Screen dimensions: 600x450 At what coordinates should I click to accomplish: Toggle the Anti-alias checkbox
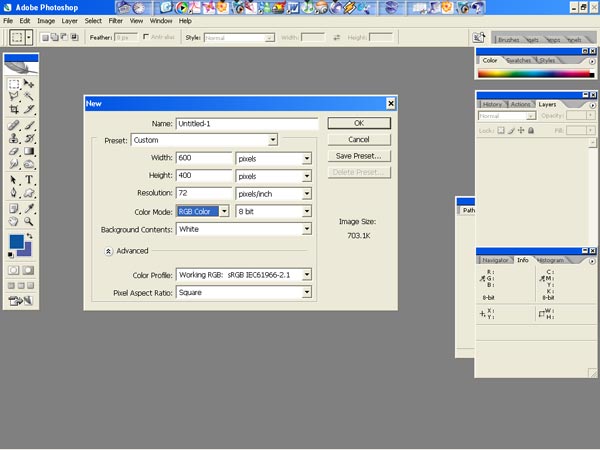[x=147, y=37]
